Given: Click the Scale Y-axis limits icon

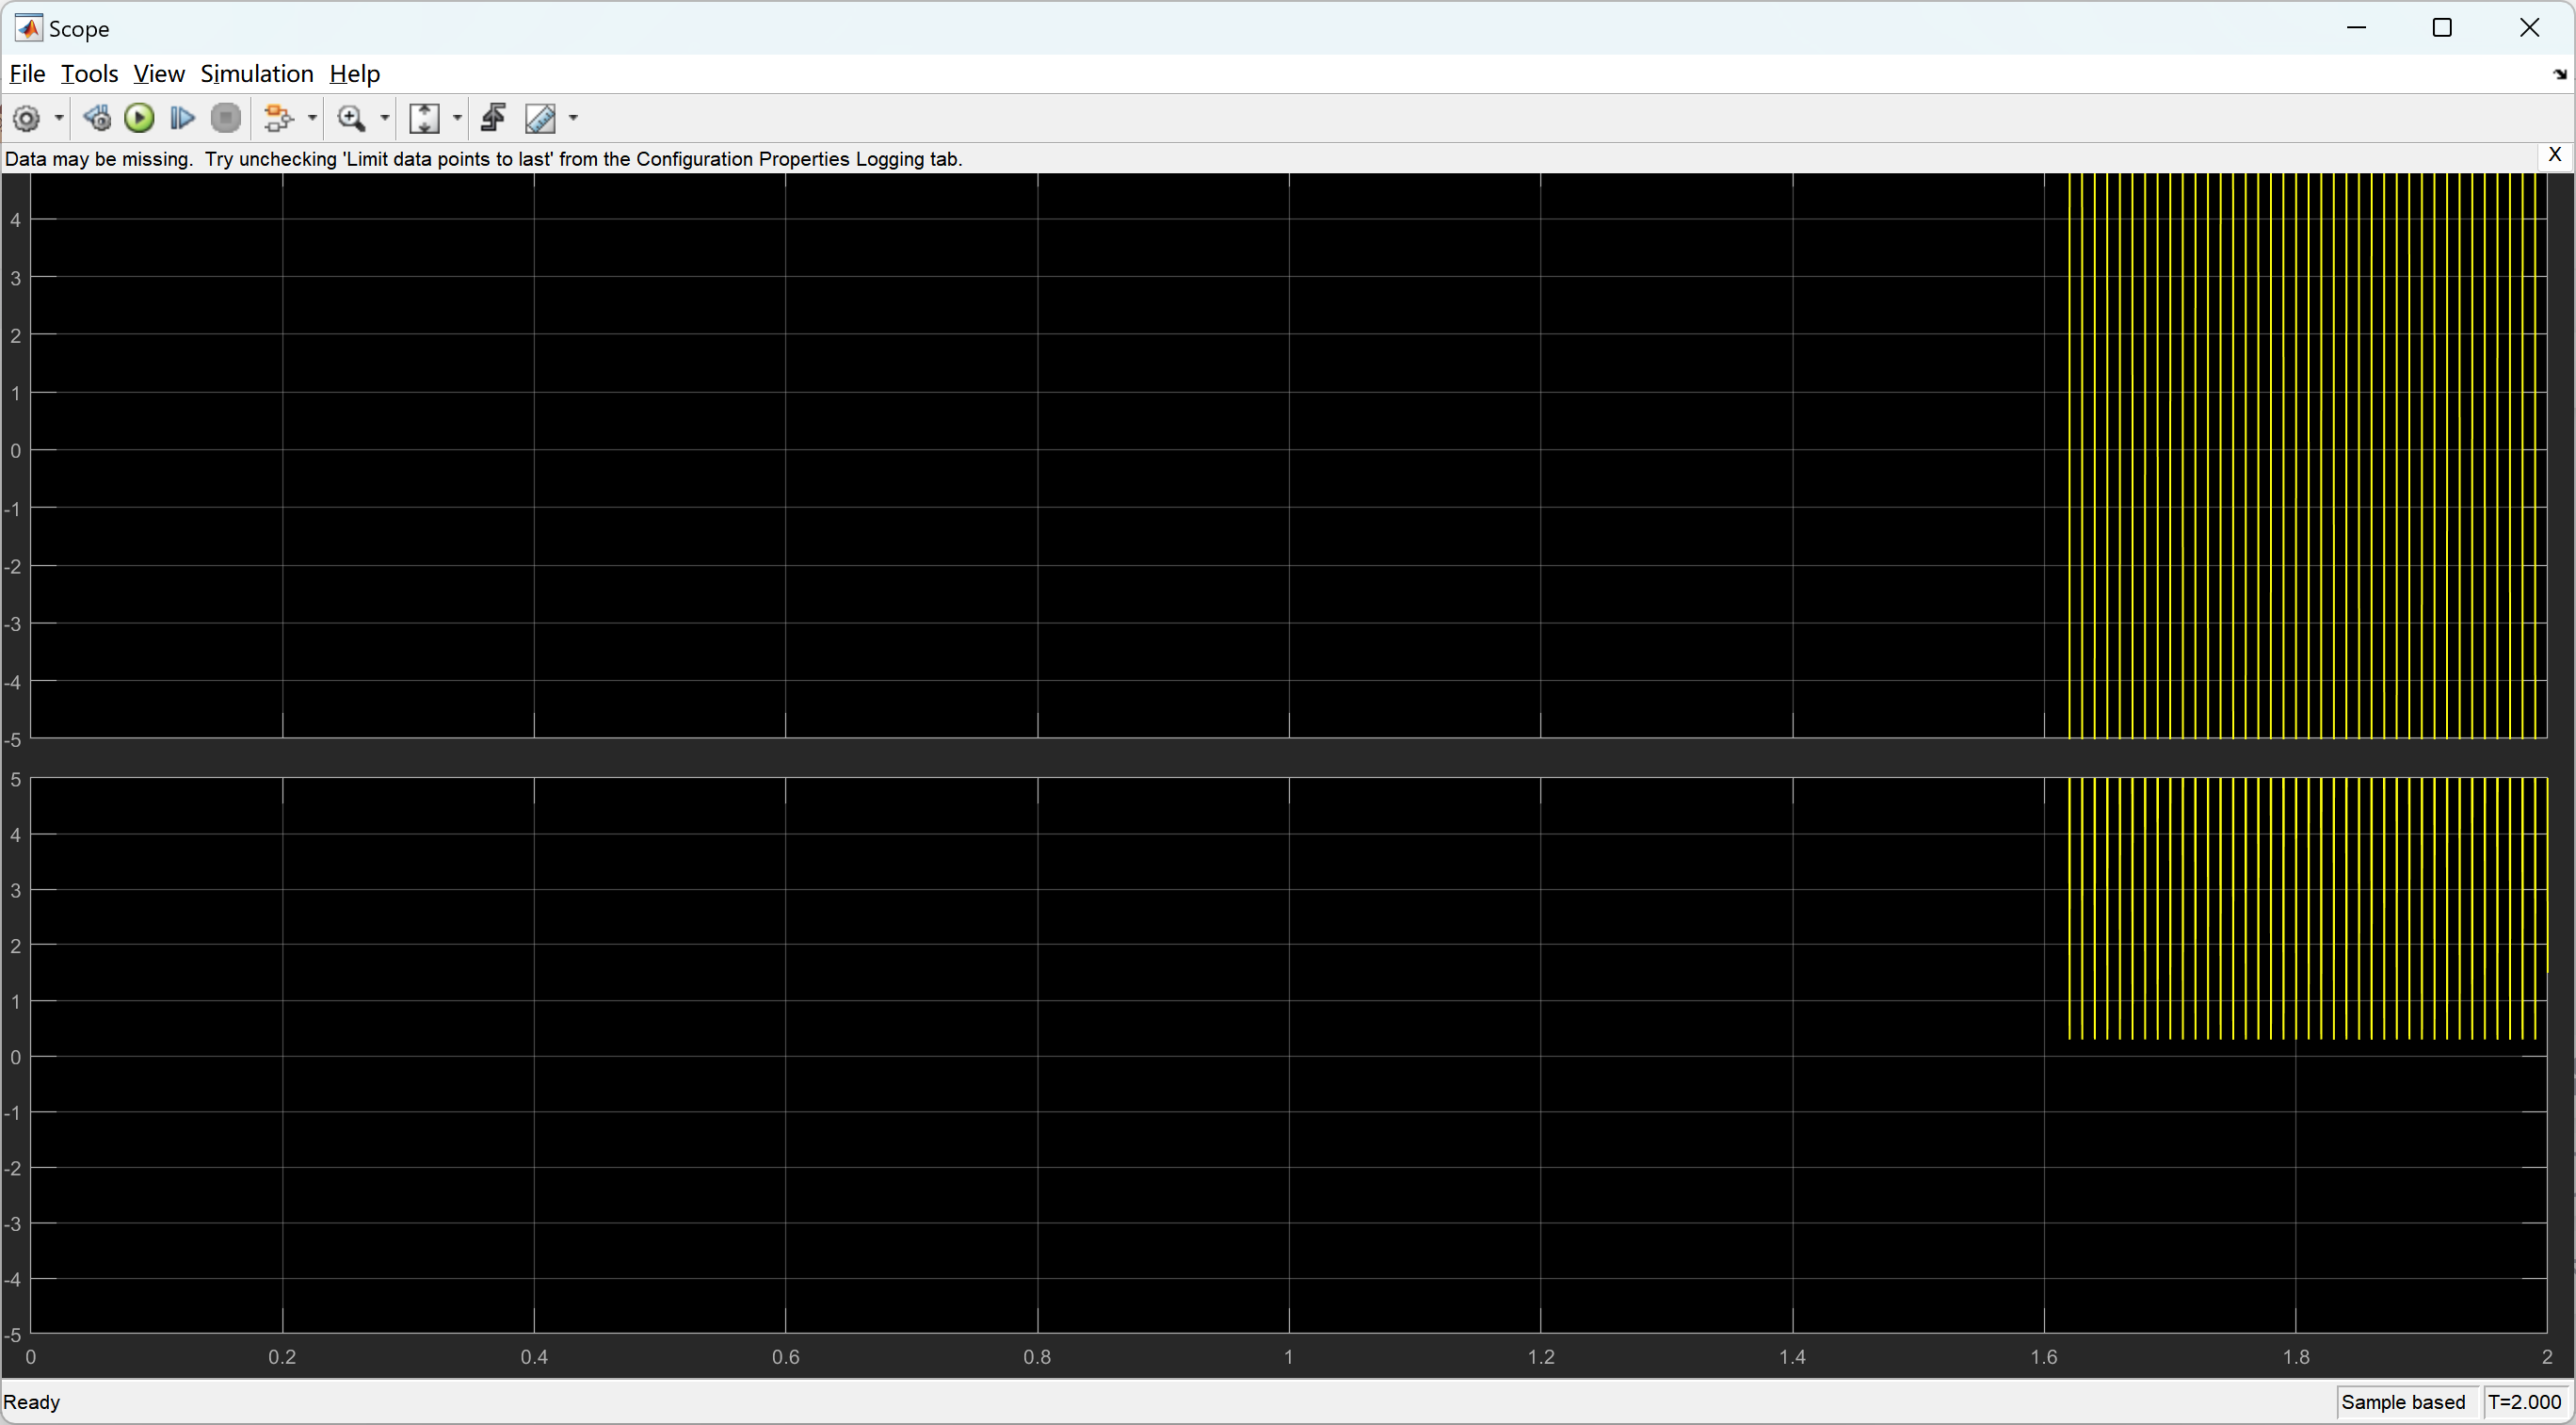Looking at the screenshot, I should [425, 118].
